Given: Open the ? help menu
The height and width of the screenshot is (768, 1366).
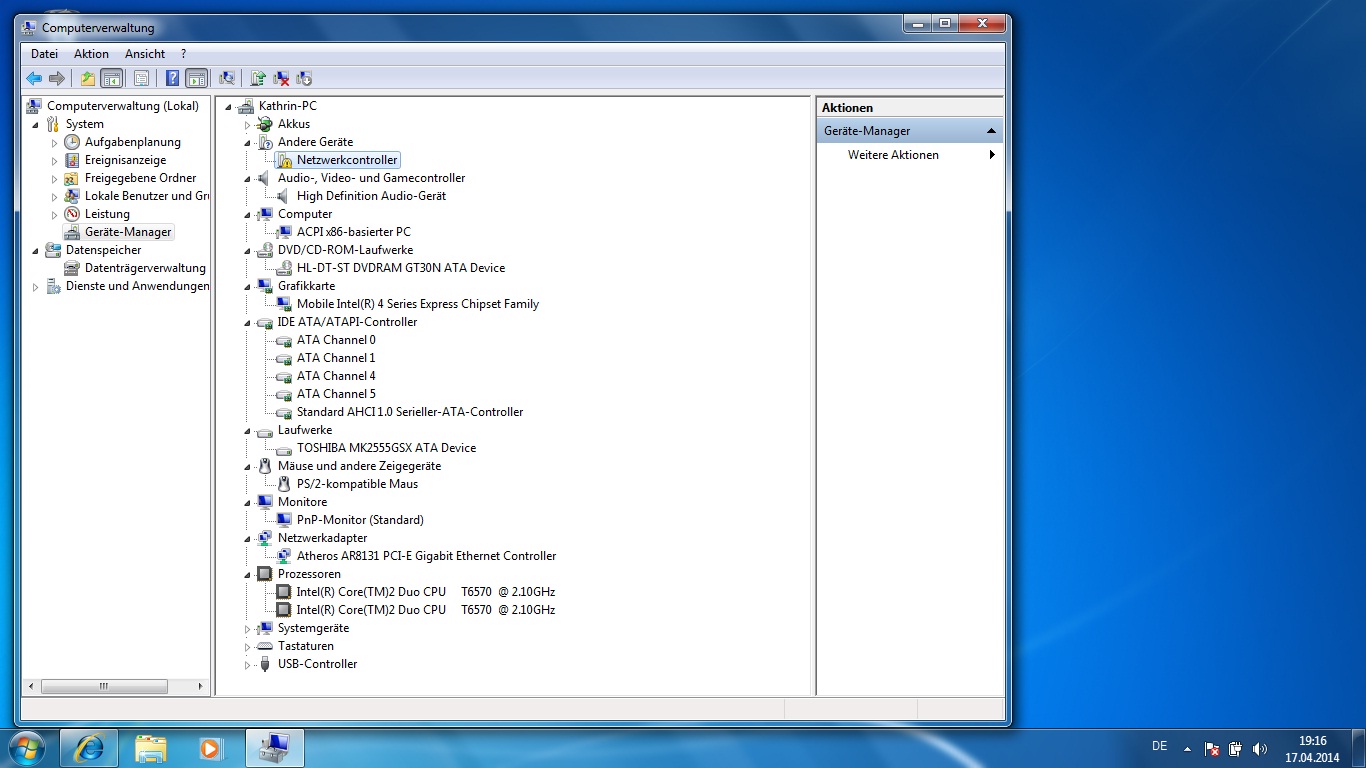Looking at the screenshot, I should (183, 54).
